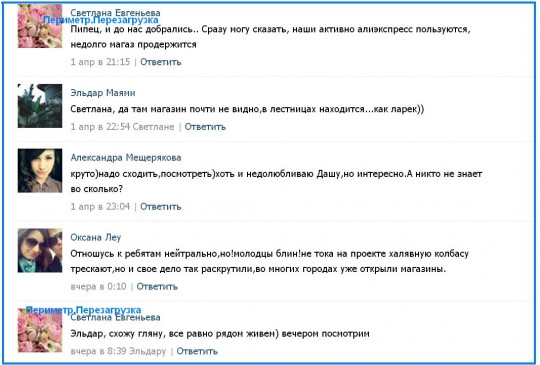Click the comment text 'Пипец, и до нас добрались'
The image size is (540, 365).
coord(134,29)
